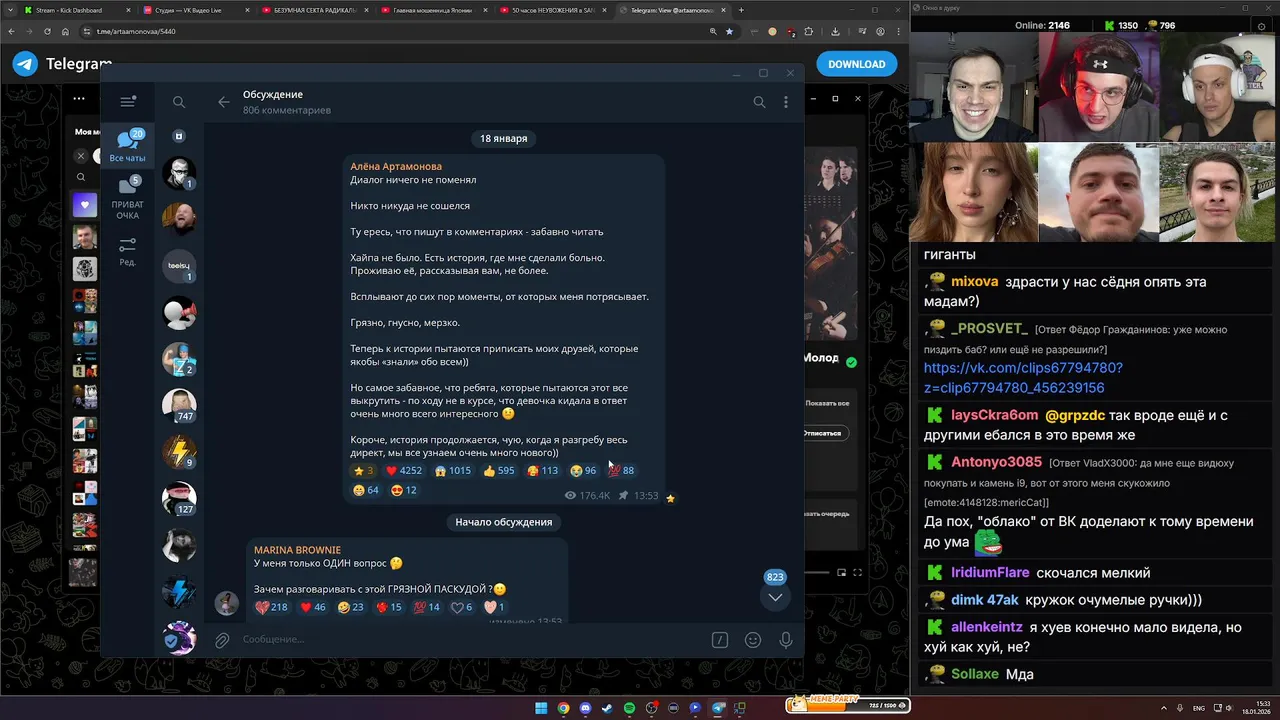Open the 'teeisy' avatar chat
The image size is (1280, 720).
(179, 265)
